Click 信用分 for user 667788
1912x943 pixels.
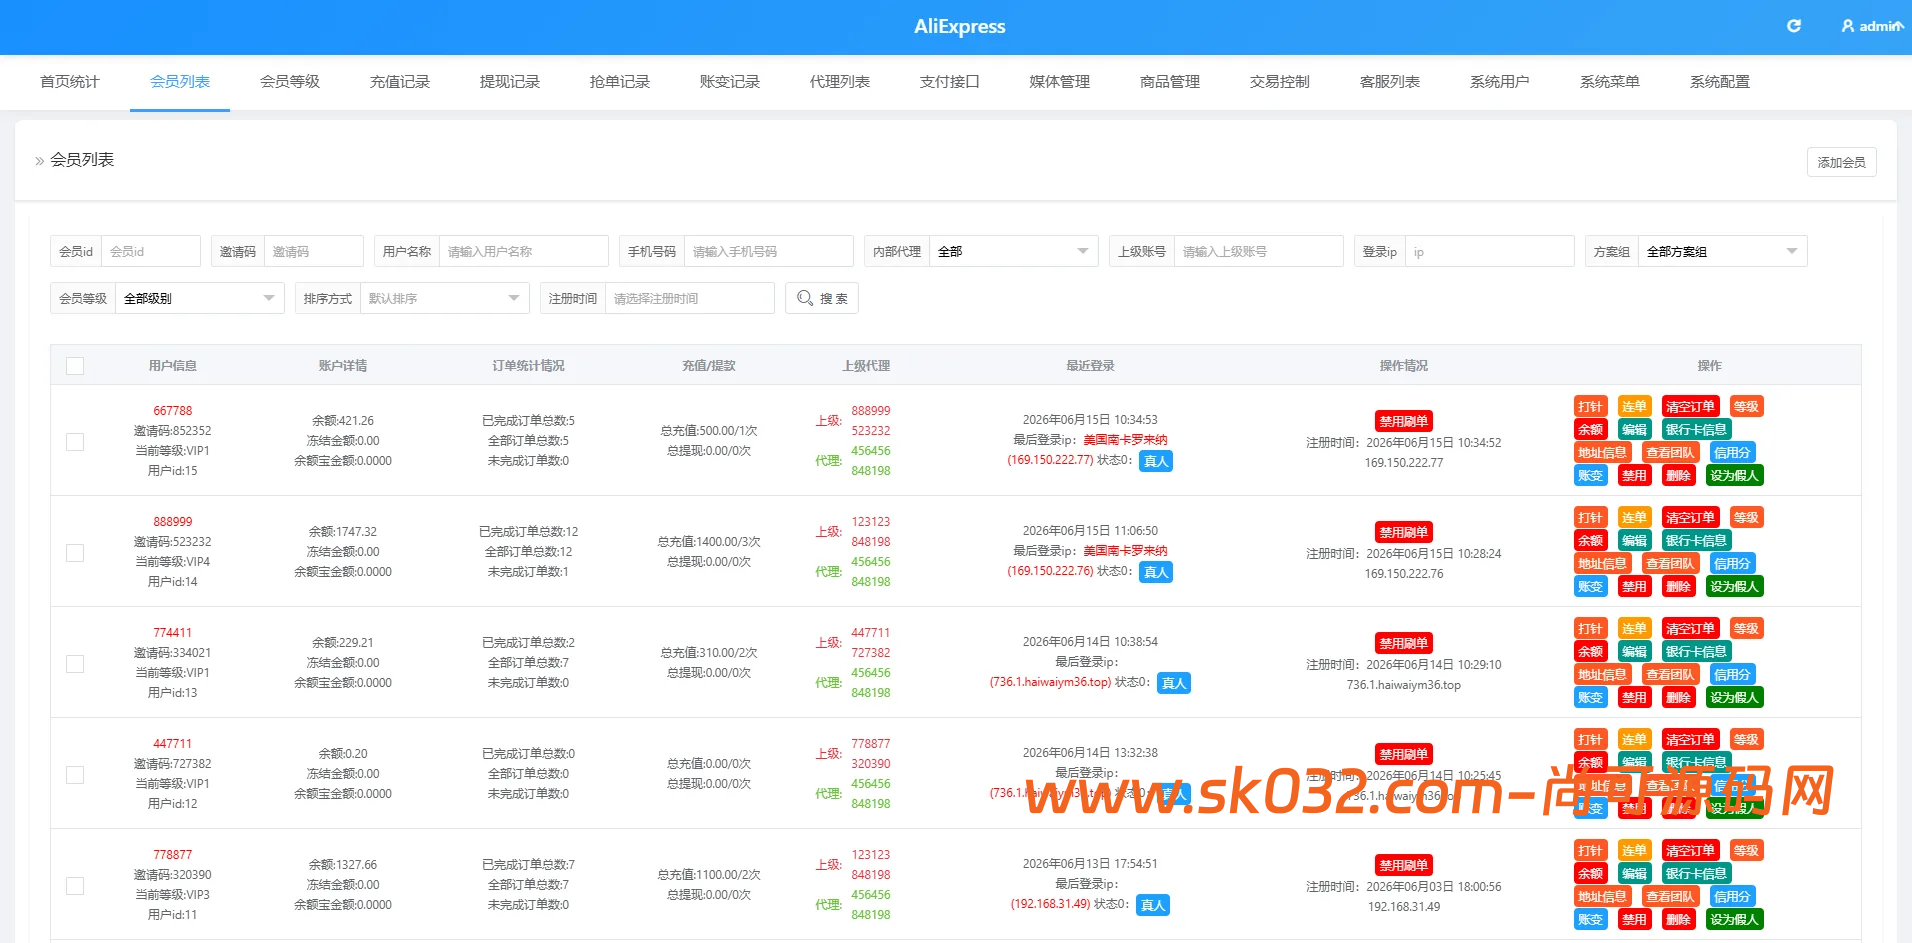[x=1732, y=453]
